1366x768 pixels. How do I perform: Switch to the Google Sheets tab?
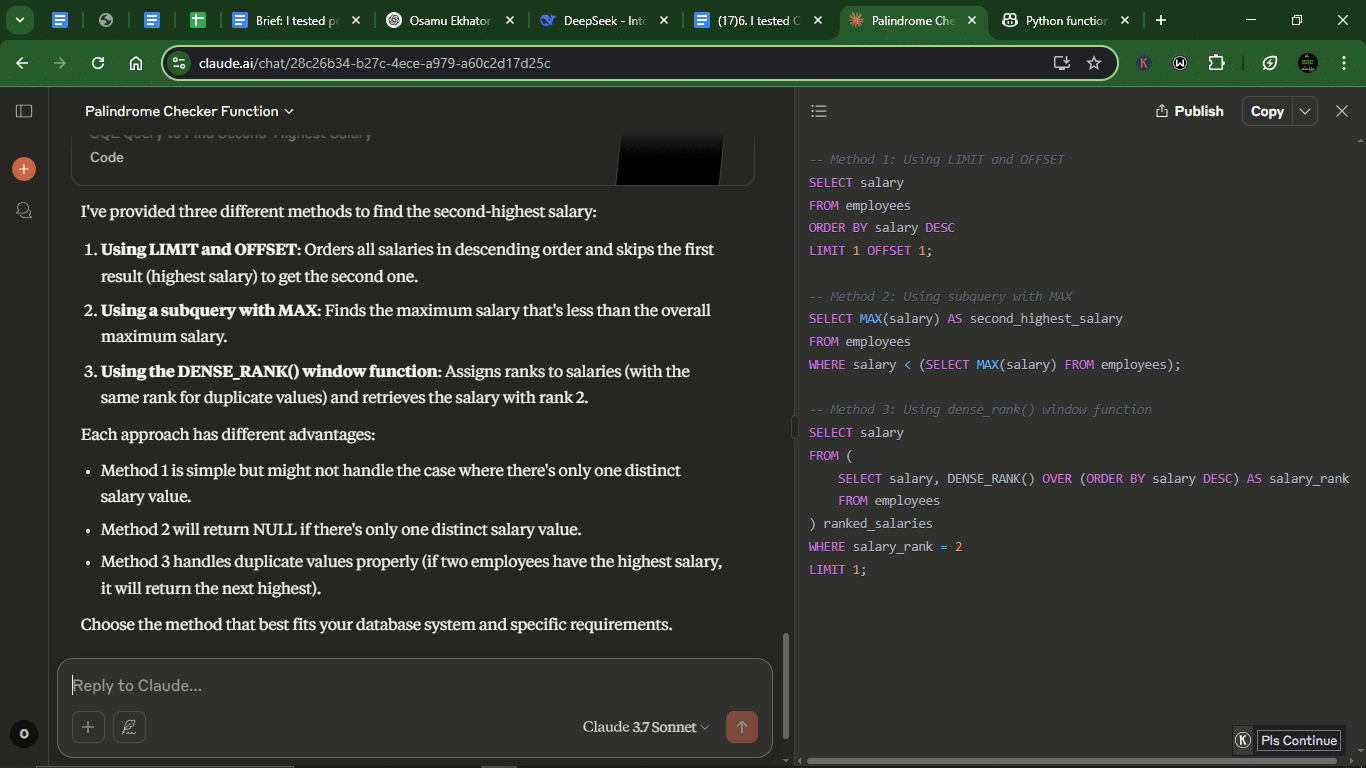tap(198, 20)
